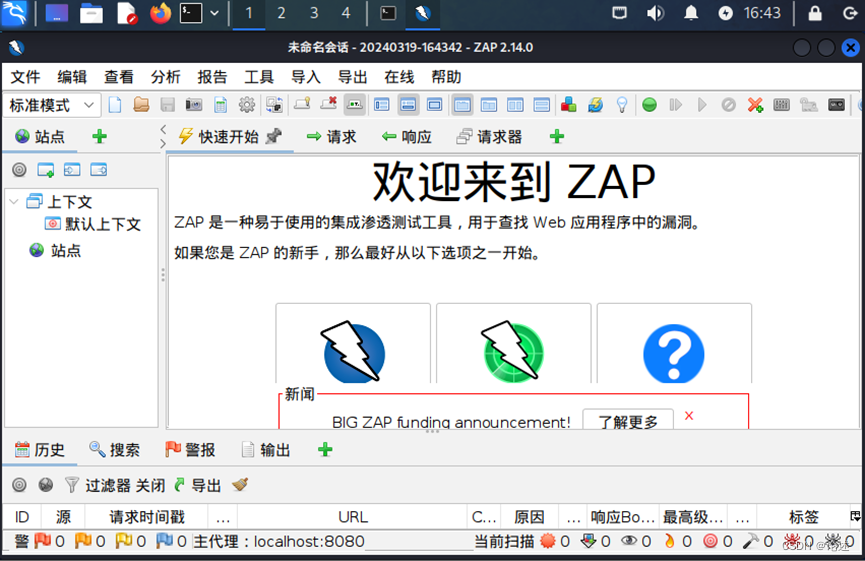This screenshot has height=561, width=865.
Task: Click Add custom breakpoint red X icon
Action: pyautogui.click(x=755, y=105)
